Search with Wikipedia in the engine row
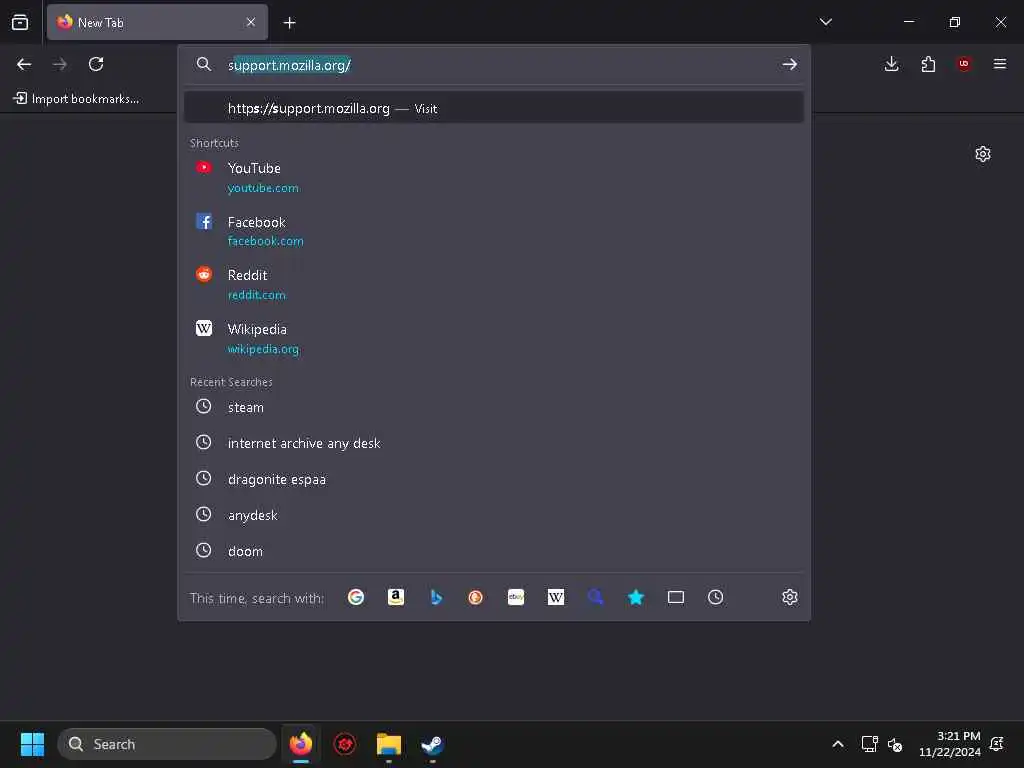 tap(556, 597)
